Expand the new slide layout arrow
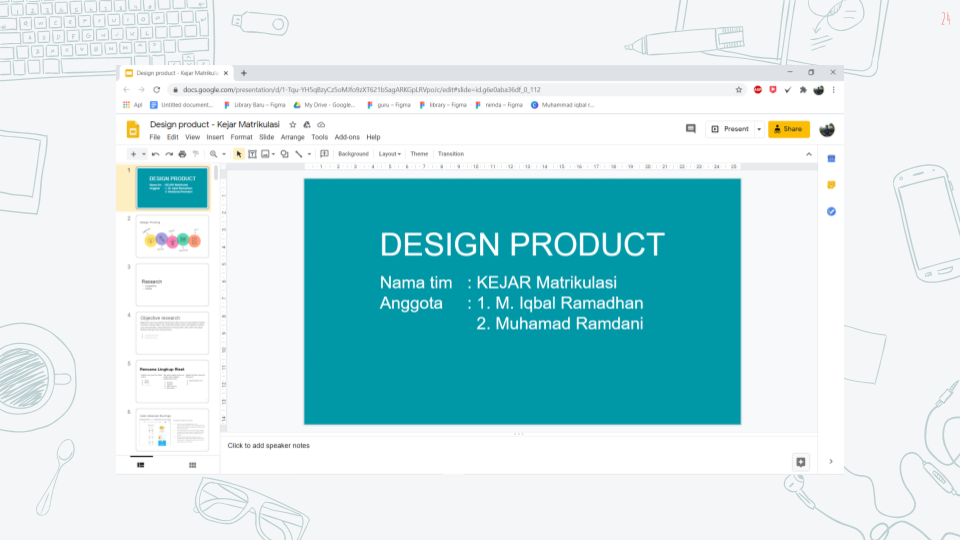Screen dimensions: 960x540 144,154
